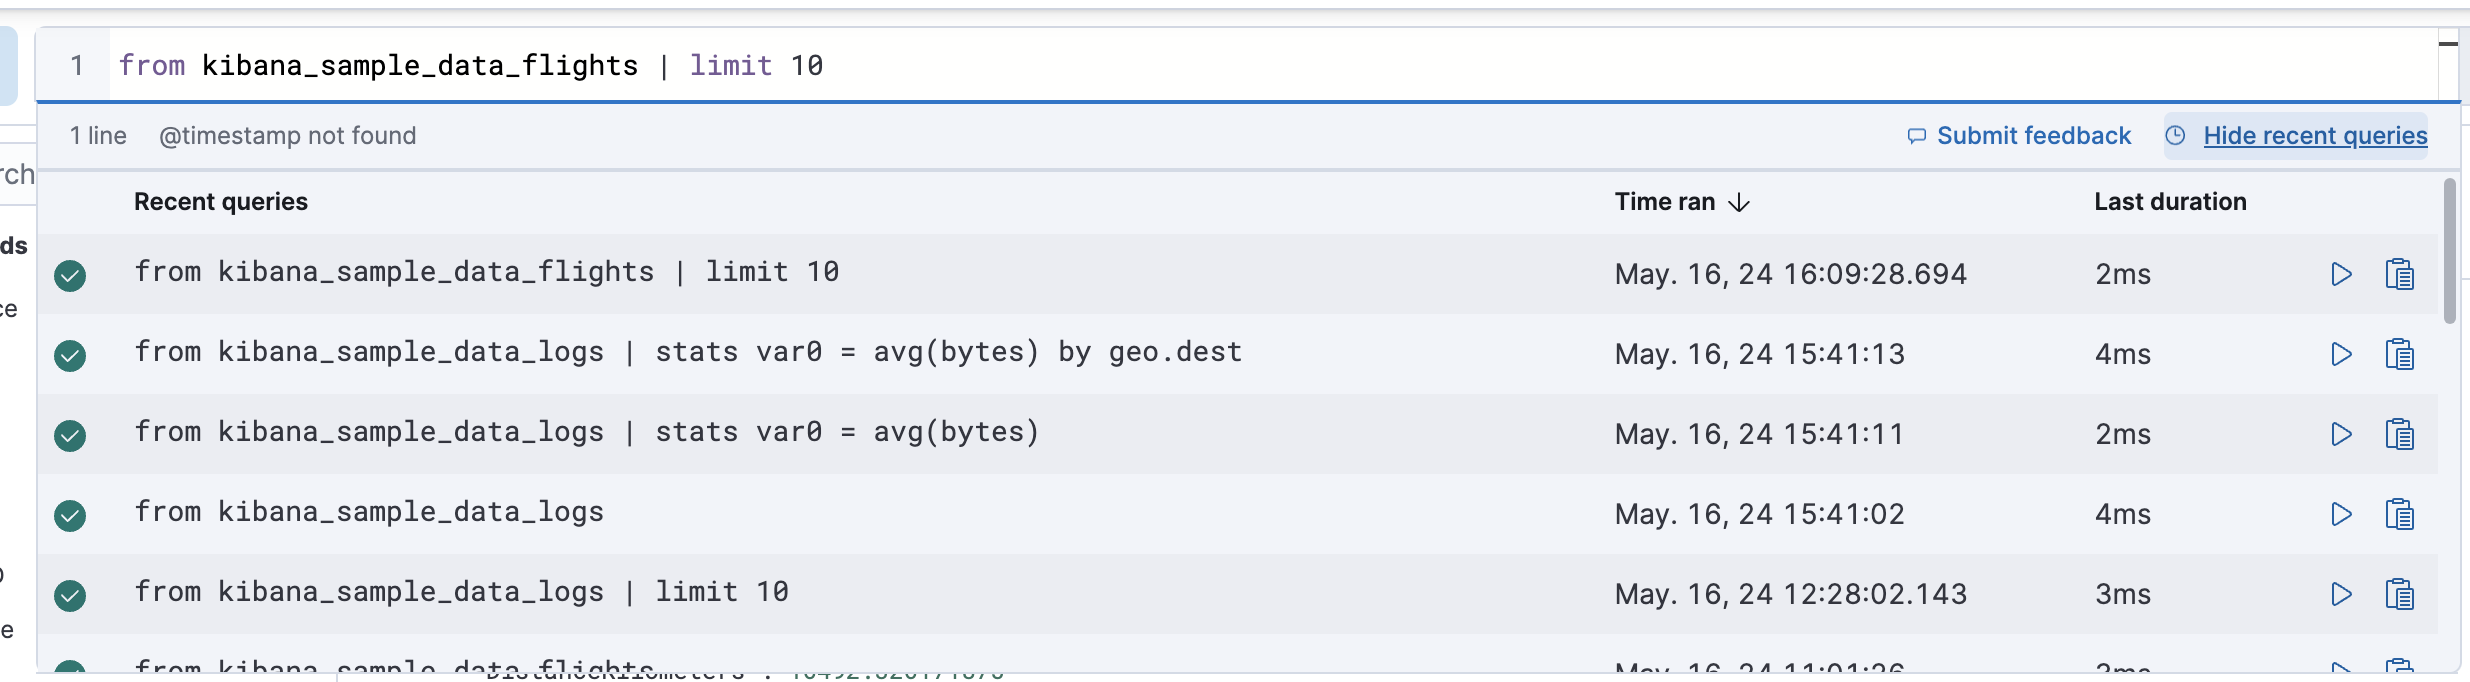
Task: Click the recent queries scrollbar
Action: click(x=2448, y=250)
